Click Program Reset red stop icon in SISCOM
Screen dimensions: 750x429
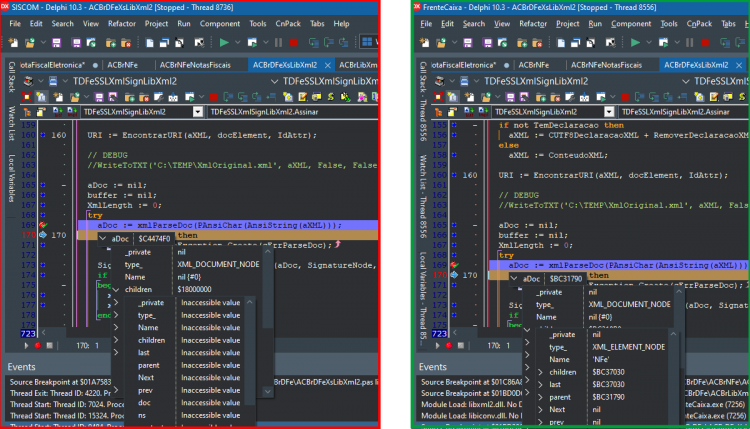tap(294, 43)
